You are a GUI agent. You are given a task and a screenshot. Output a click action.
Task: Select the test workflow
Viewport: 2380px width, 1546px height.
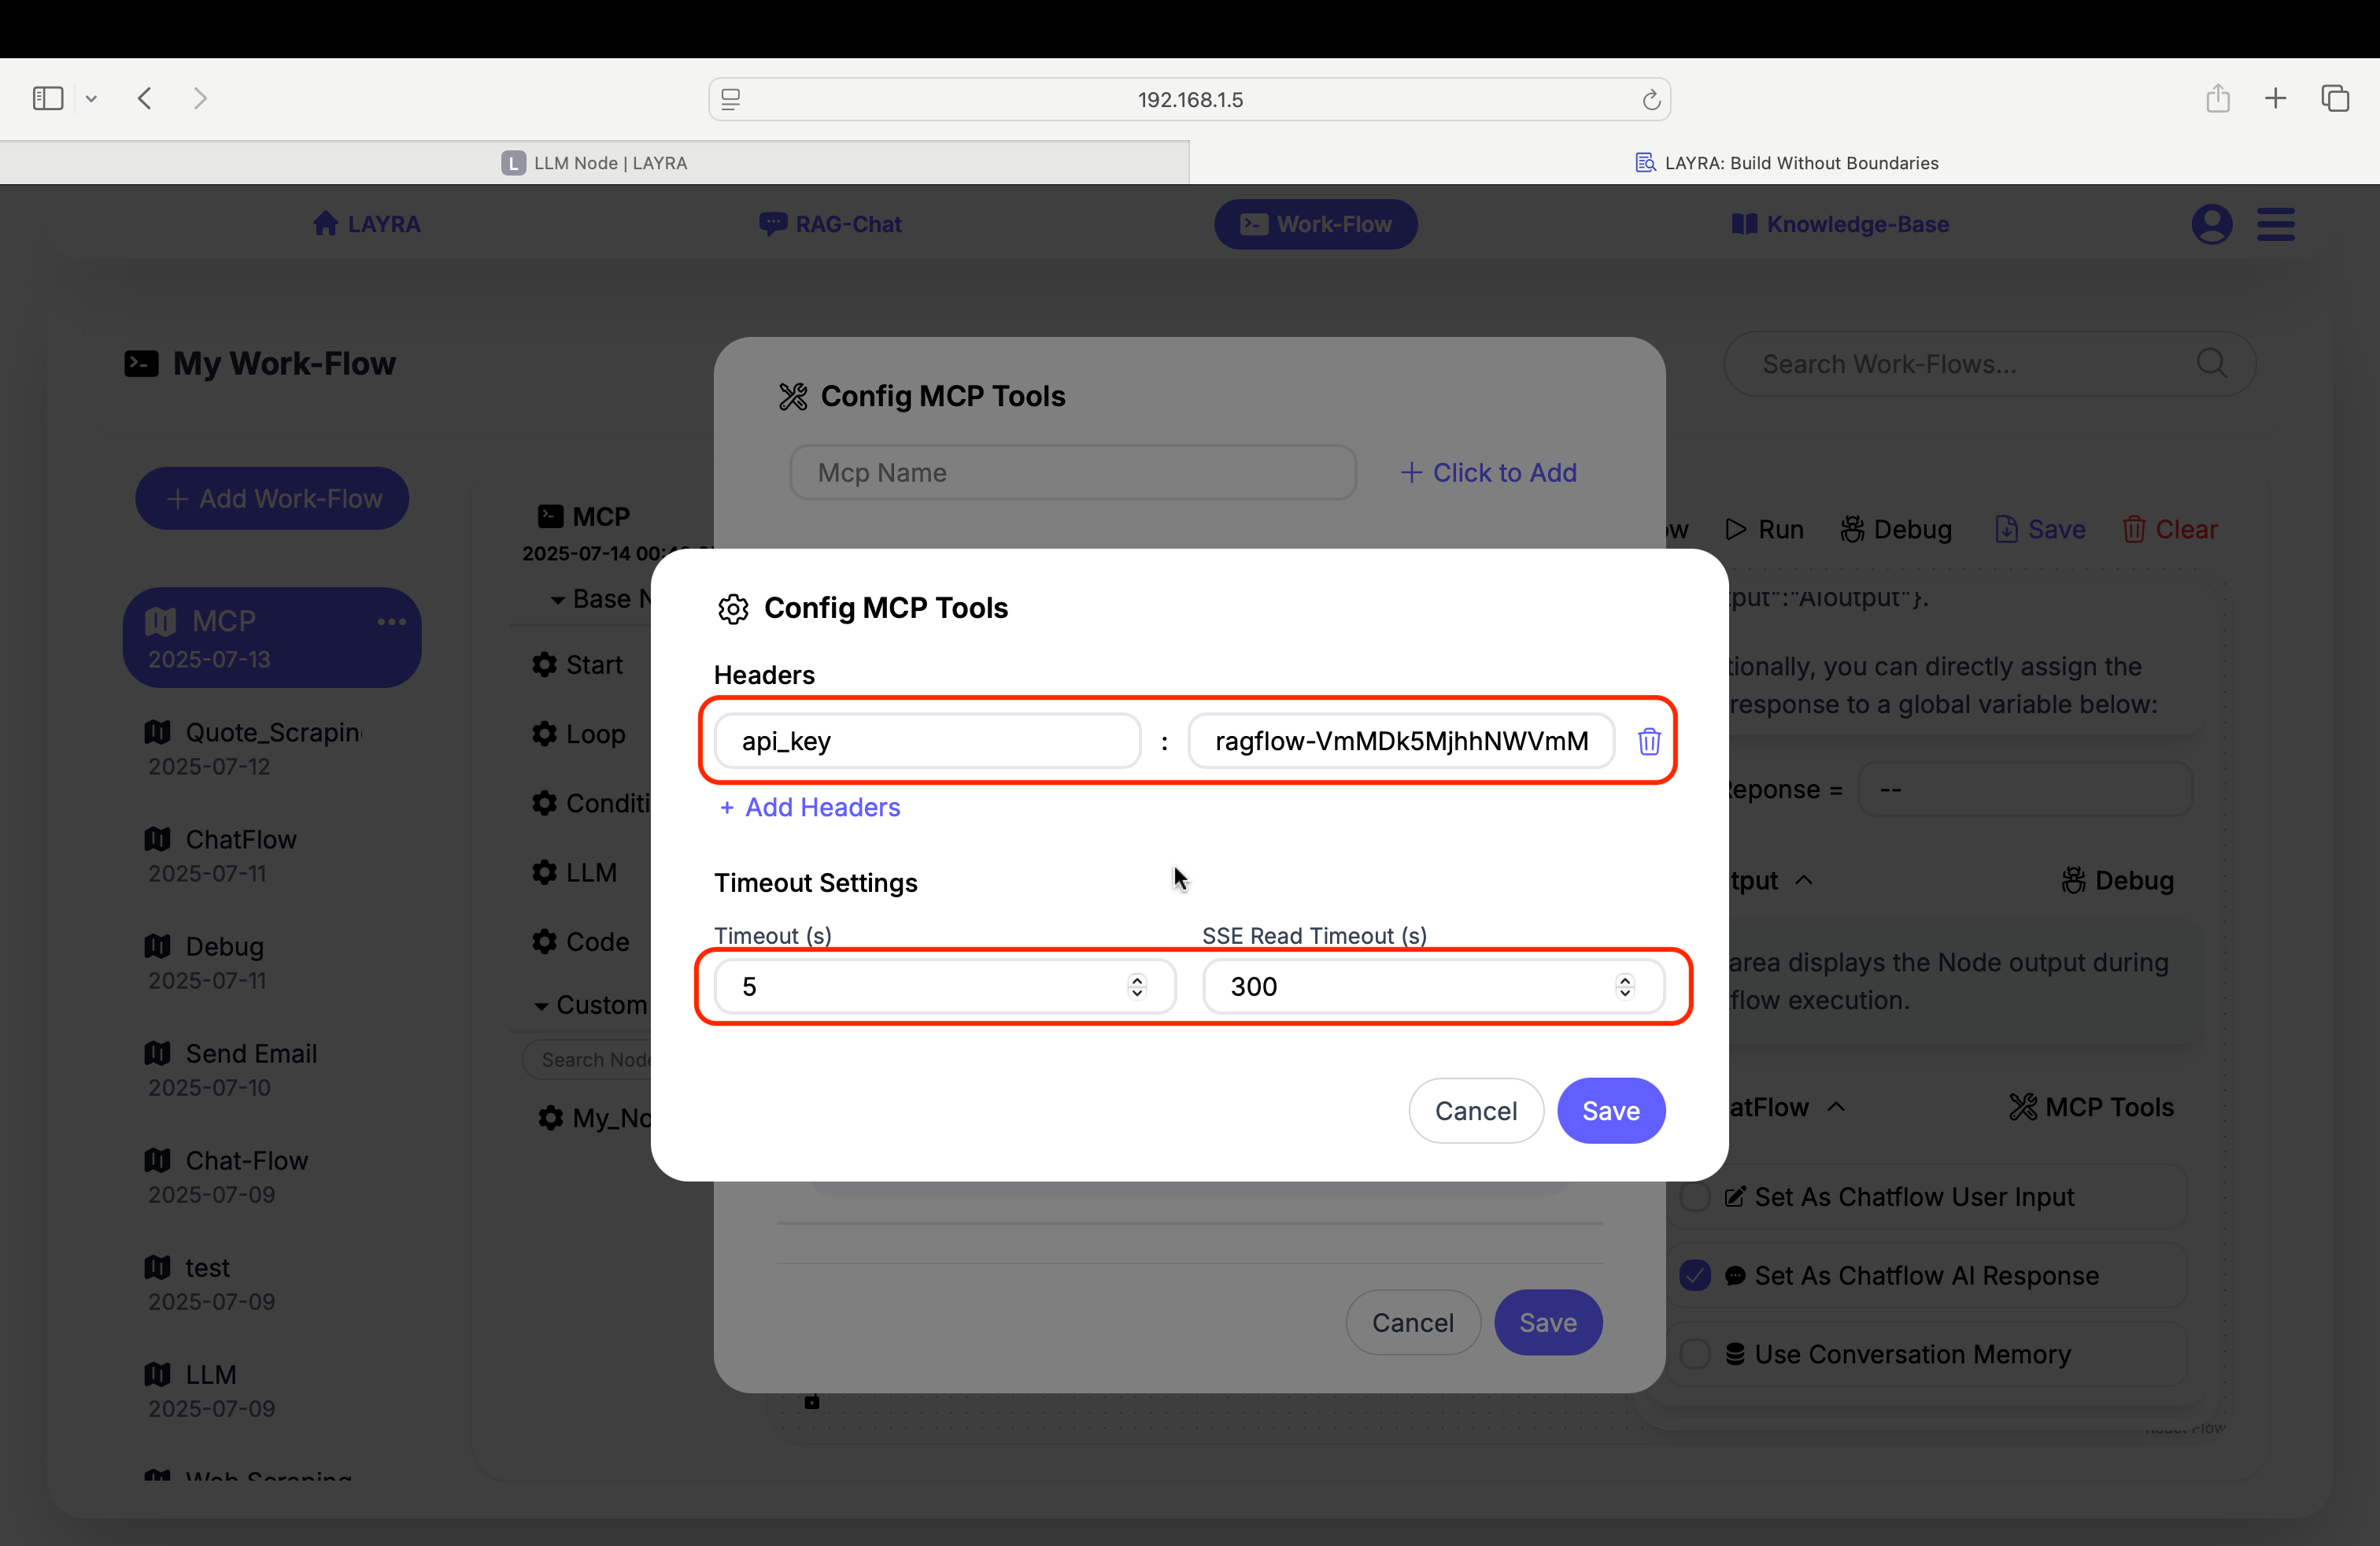point(272,1283)
